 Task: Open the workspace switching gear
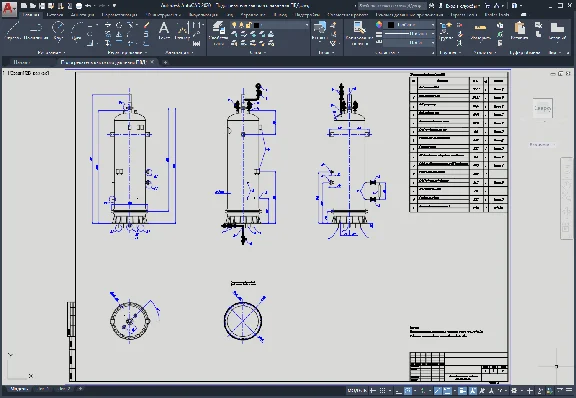point(514,391)
